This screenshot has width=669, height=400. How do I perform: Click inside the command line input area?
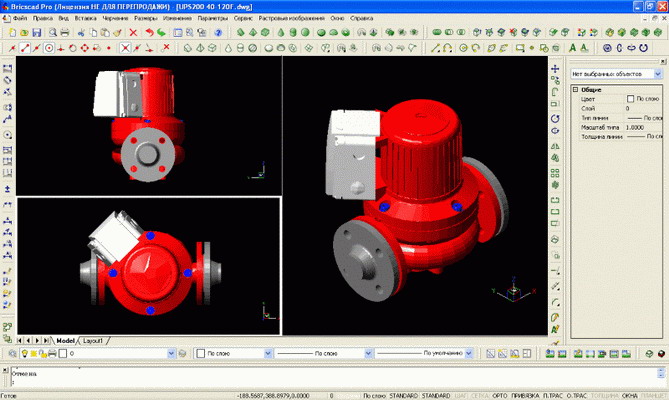(x=333, y=382)
